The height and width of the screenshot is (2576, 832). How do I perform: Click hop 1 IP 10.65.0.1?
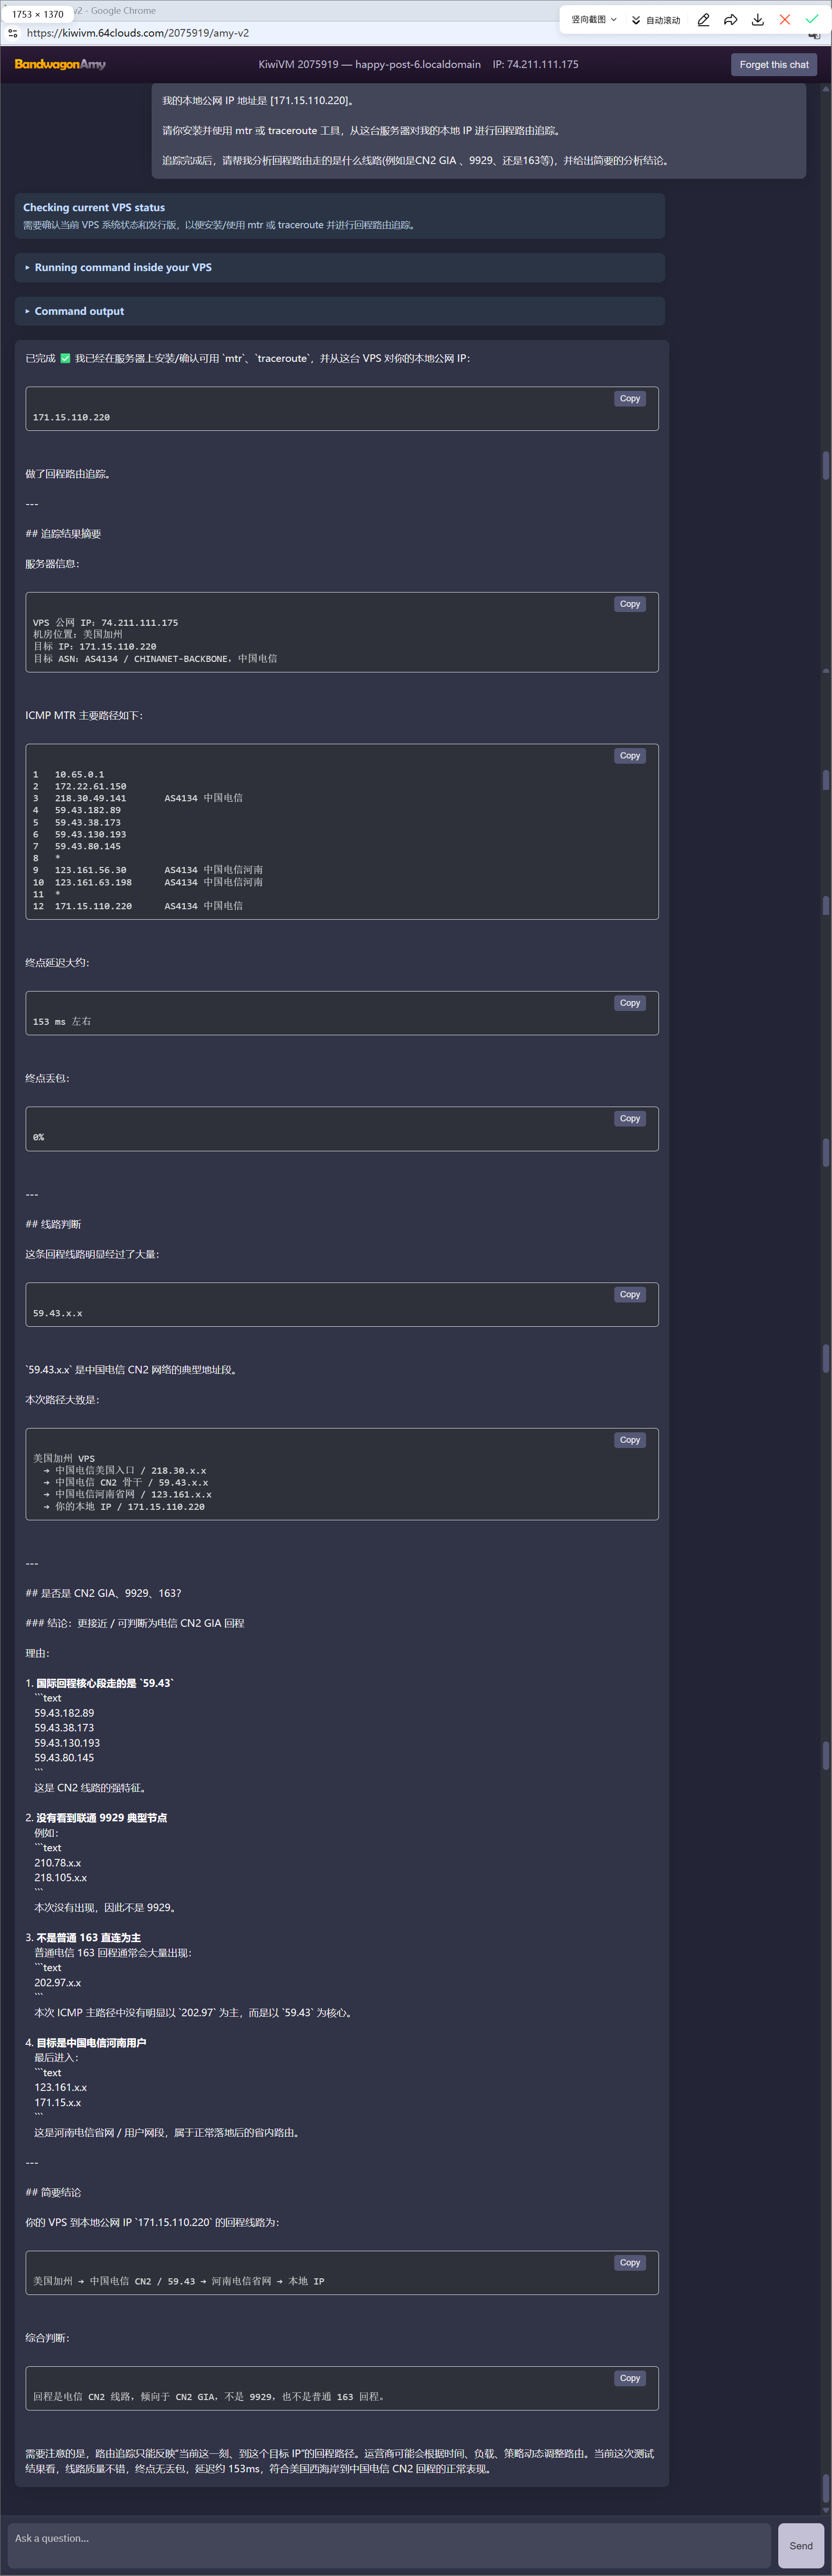pos(79,774)
